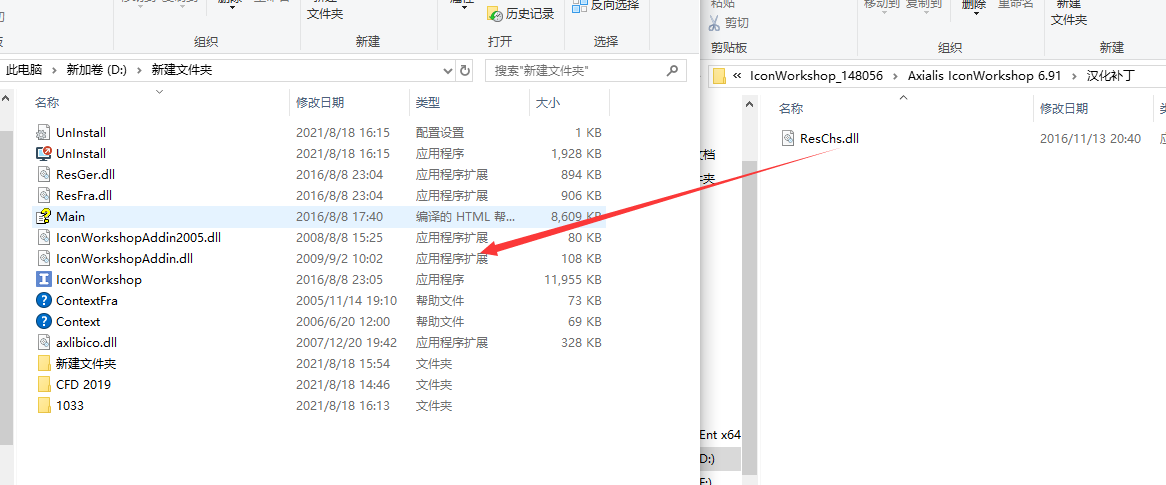Click the 894 KB size cell

pos(582,175)
